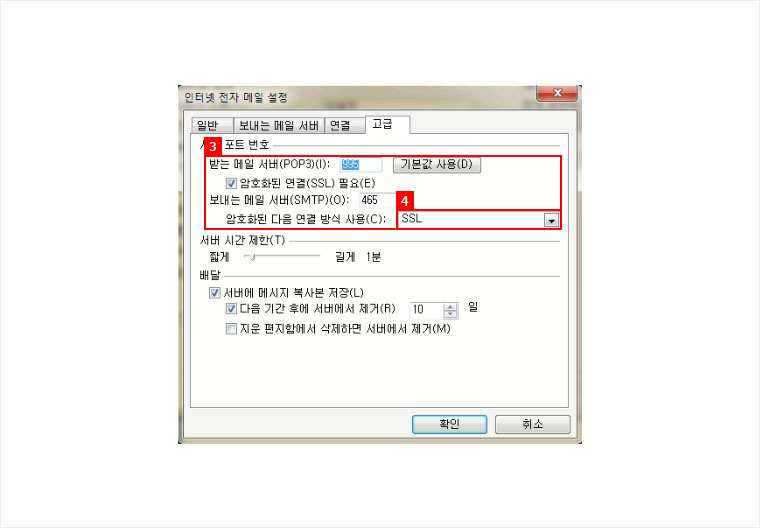Click the POP3 port number field
The image size is (760, 528).
[361, 164]
